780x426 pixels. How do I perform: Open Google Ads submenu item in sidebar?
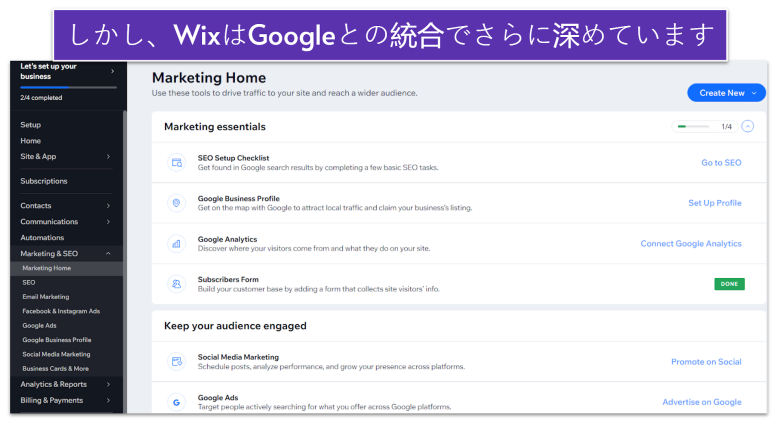click(39, 326)
